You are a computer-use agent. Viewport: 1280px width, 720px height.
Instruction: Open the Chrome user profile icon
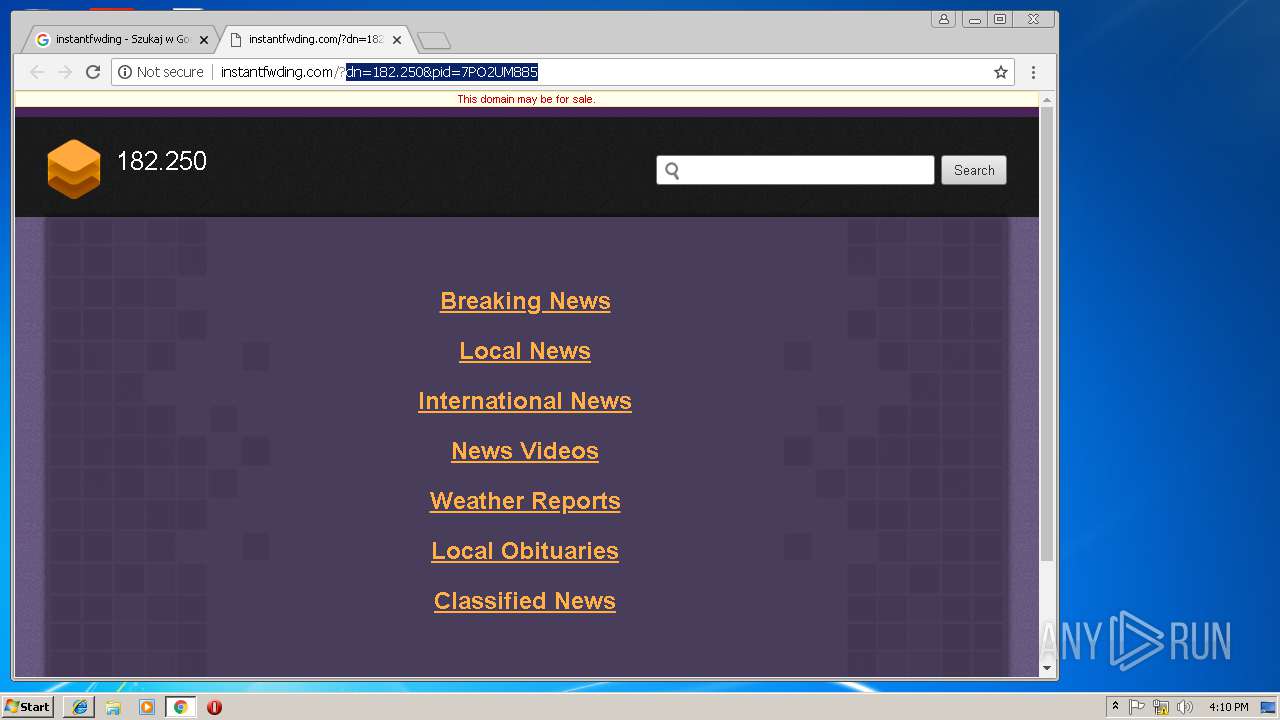(x=943, y=19)
